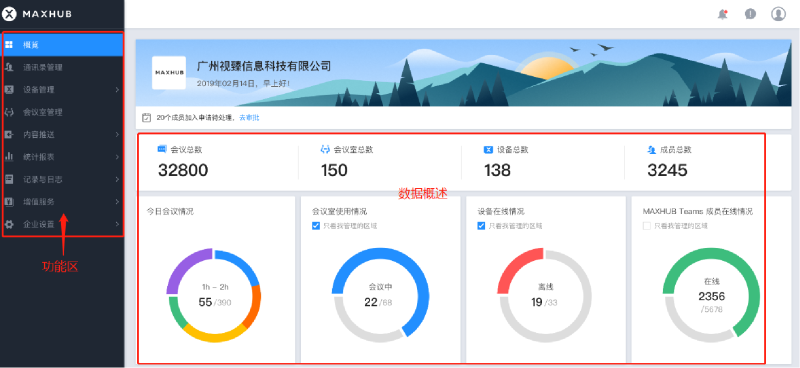Viewport: 800px width, 368px height.
Task: Check 只看我管理的区域 under MAXHUB Teams 成员在线情况
Action: (647, 226)
